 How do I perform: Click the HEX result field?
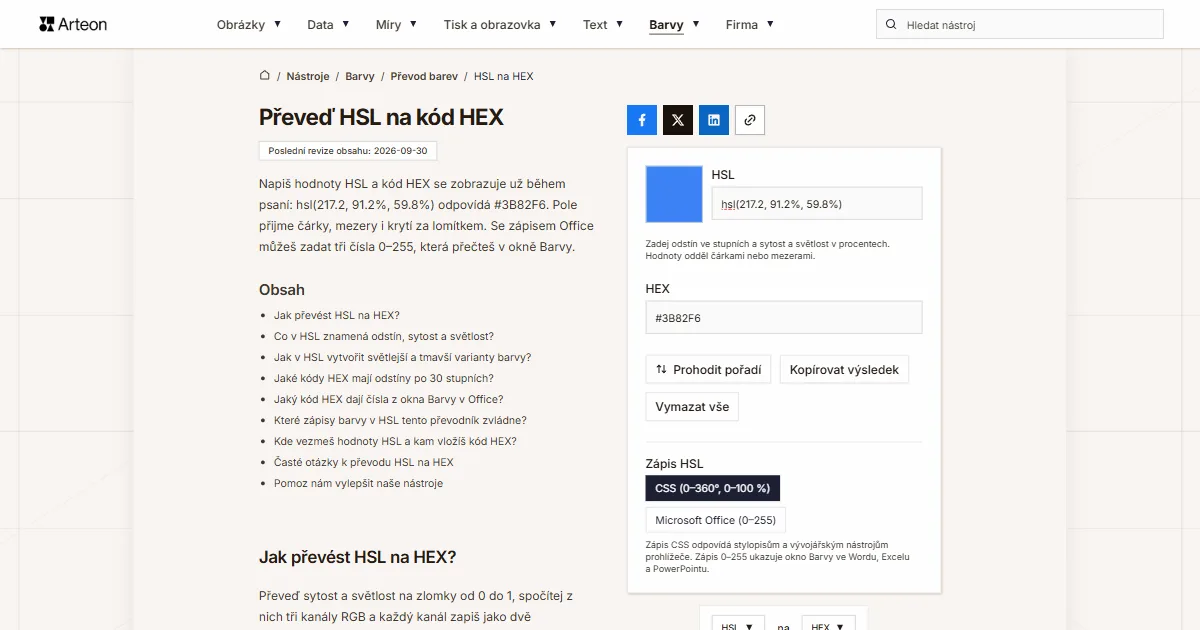784,318
